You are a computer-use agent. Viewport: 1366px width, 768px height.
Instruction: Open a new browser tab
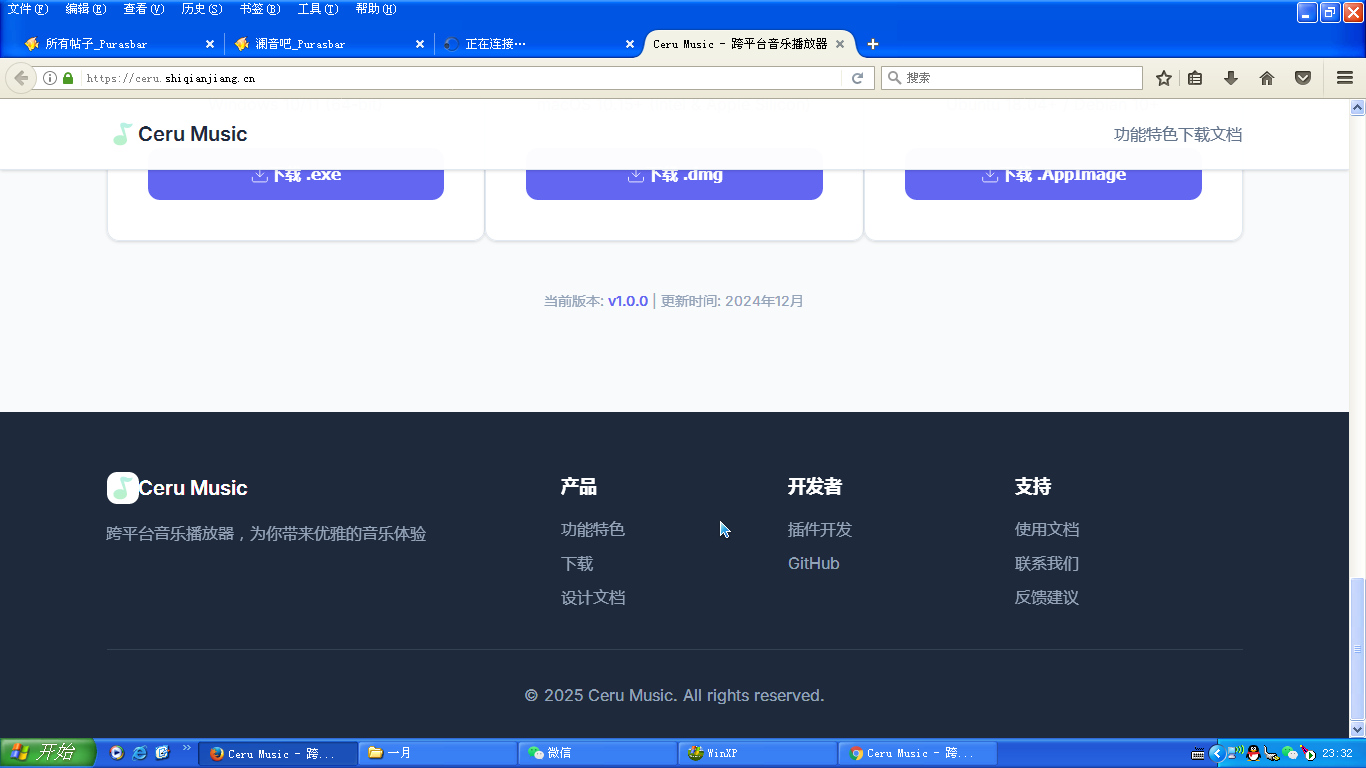[x=873, y=44]
